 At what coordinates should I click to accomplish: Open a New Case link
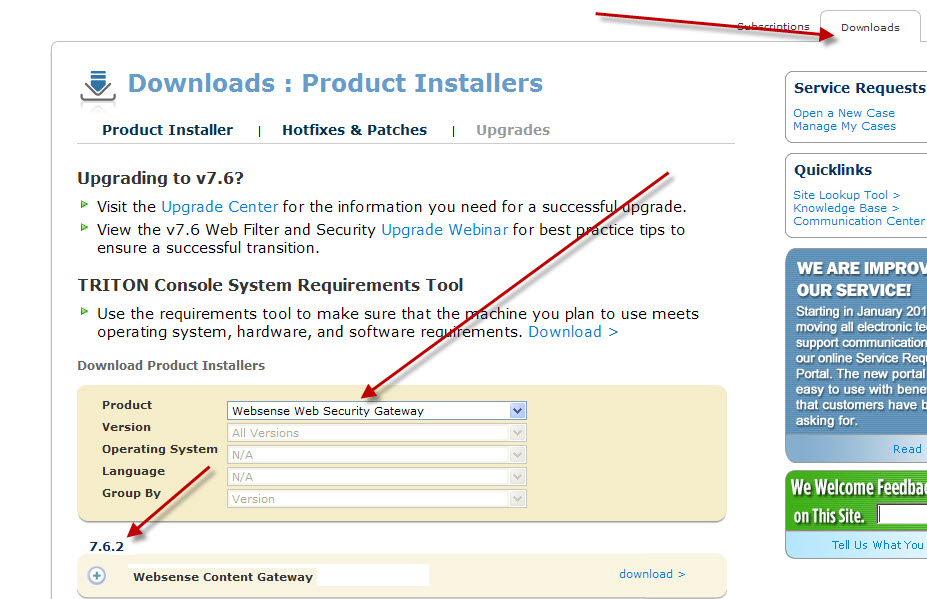(844, 113)
